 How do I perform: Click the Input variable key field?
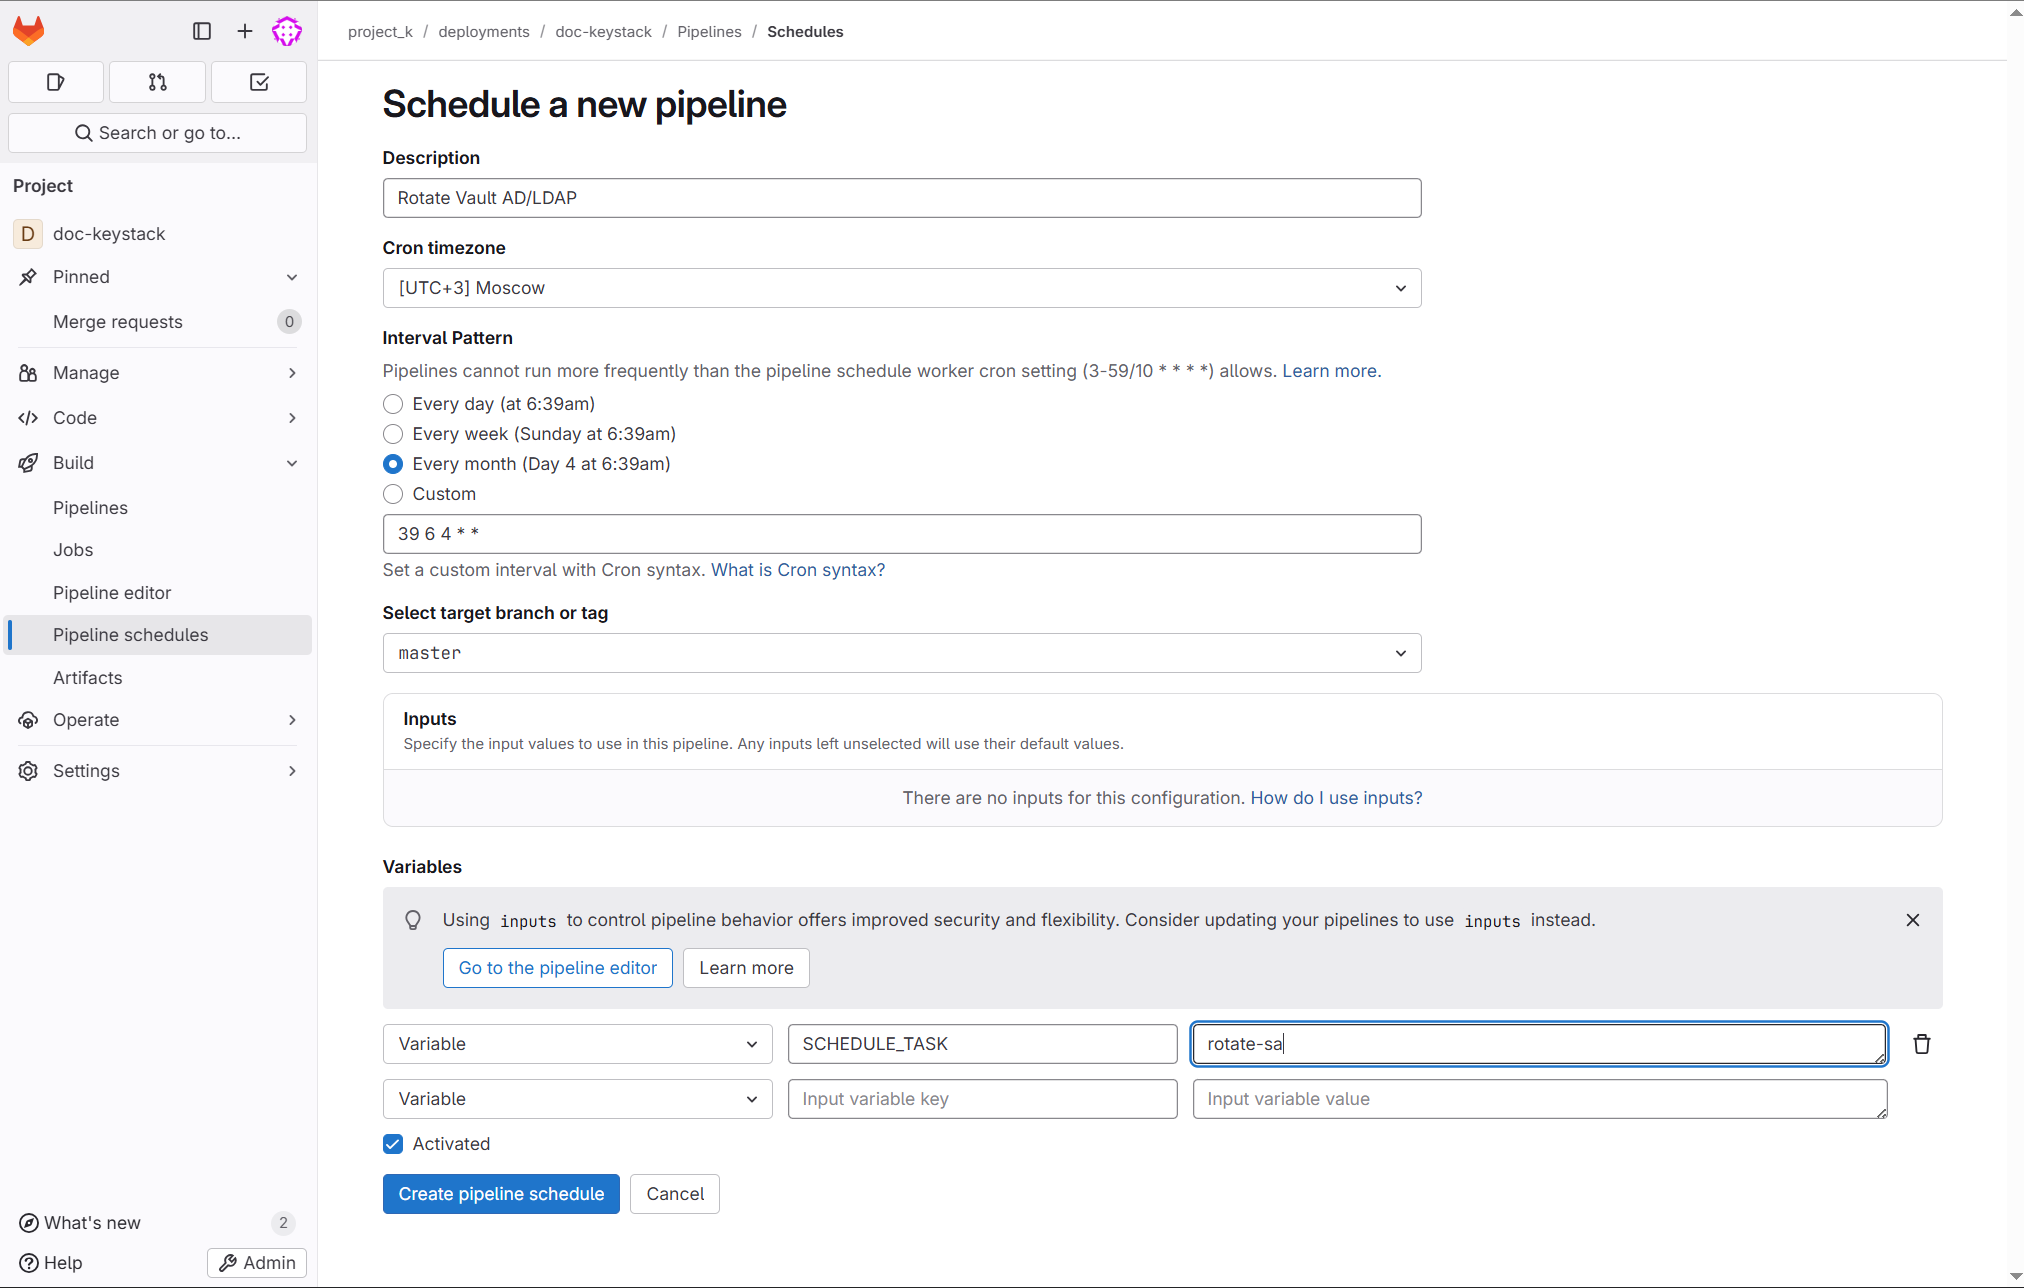click(x=982, y=1099)
